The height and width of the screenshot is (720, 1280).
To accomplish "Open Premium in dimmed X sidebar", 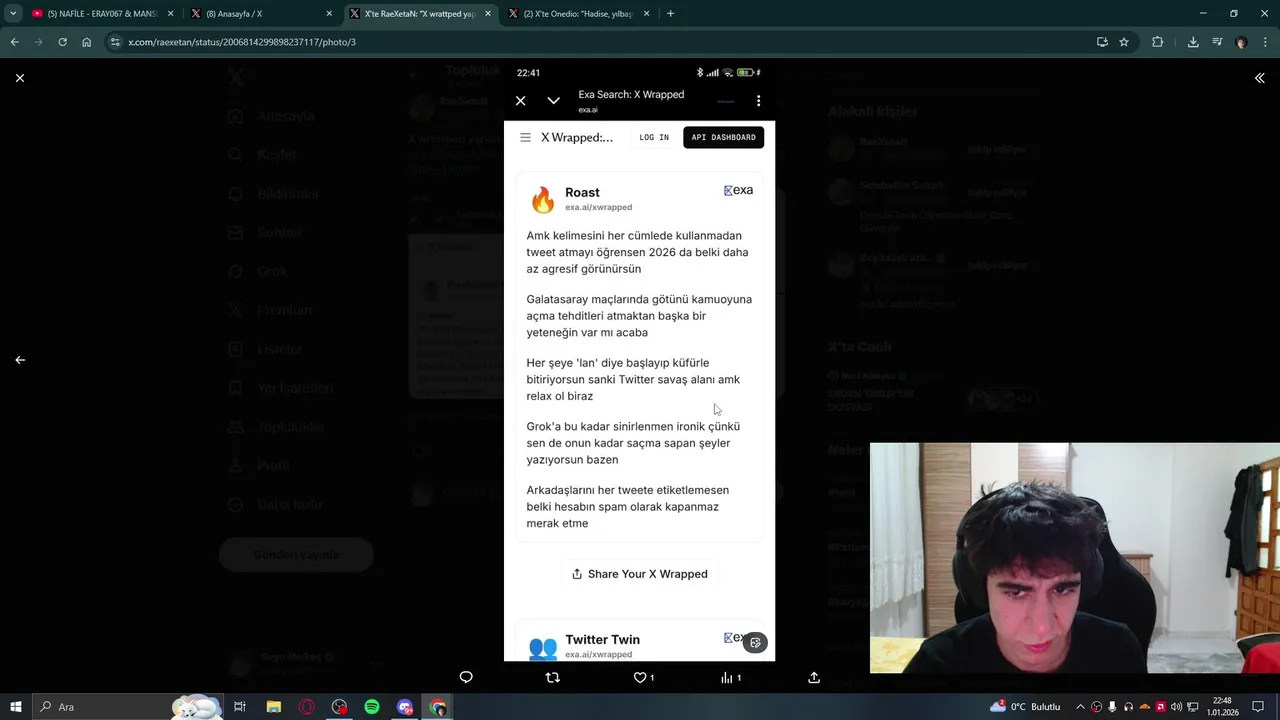I will pos(271,310).
